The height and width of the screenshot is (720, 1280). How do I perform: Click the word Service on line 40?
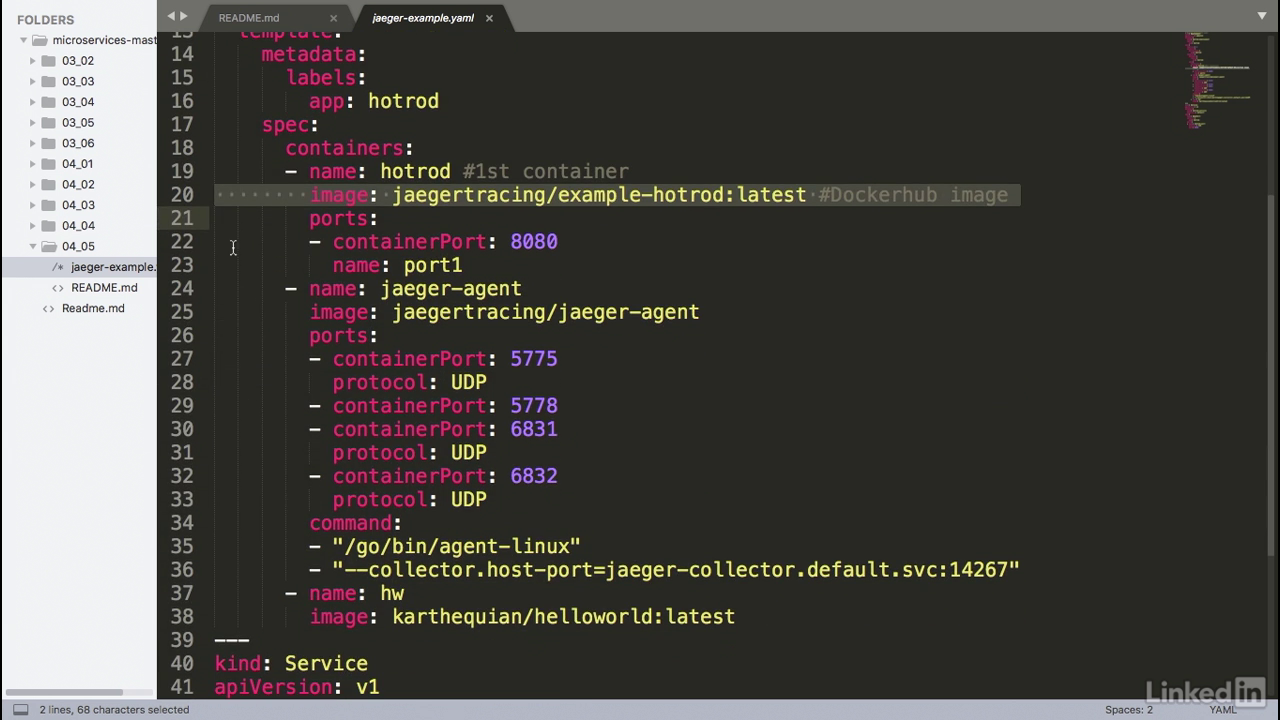326,664
